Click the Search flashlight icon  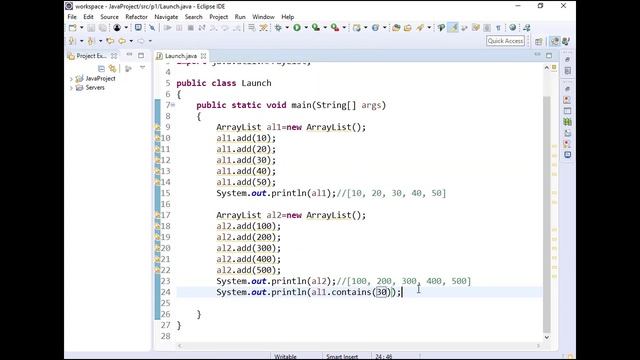[x=420, y=28]
